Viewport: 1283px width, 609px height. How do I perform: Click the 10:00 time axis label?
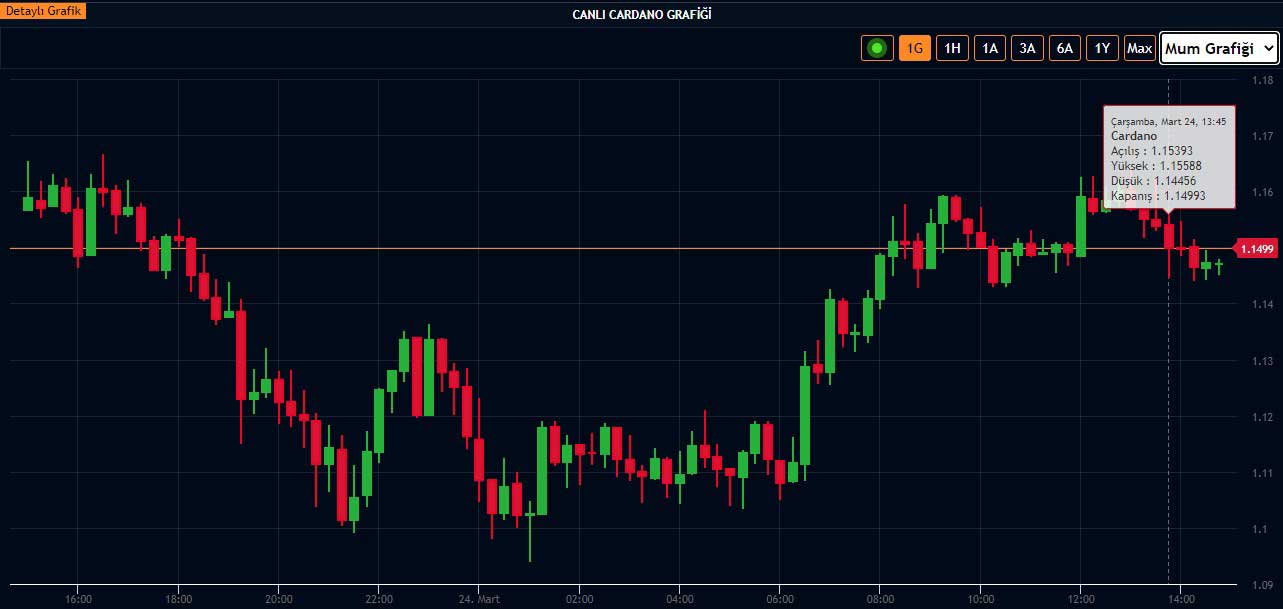980,600
